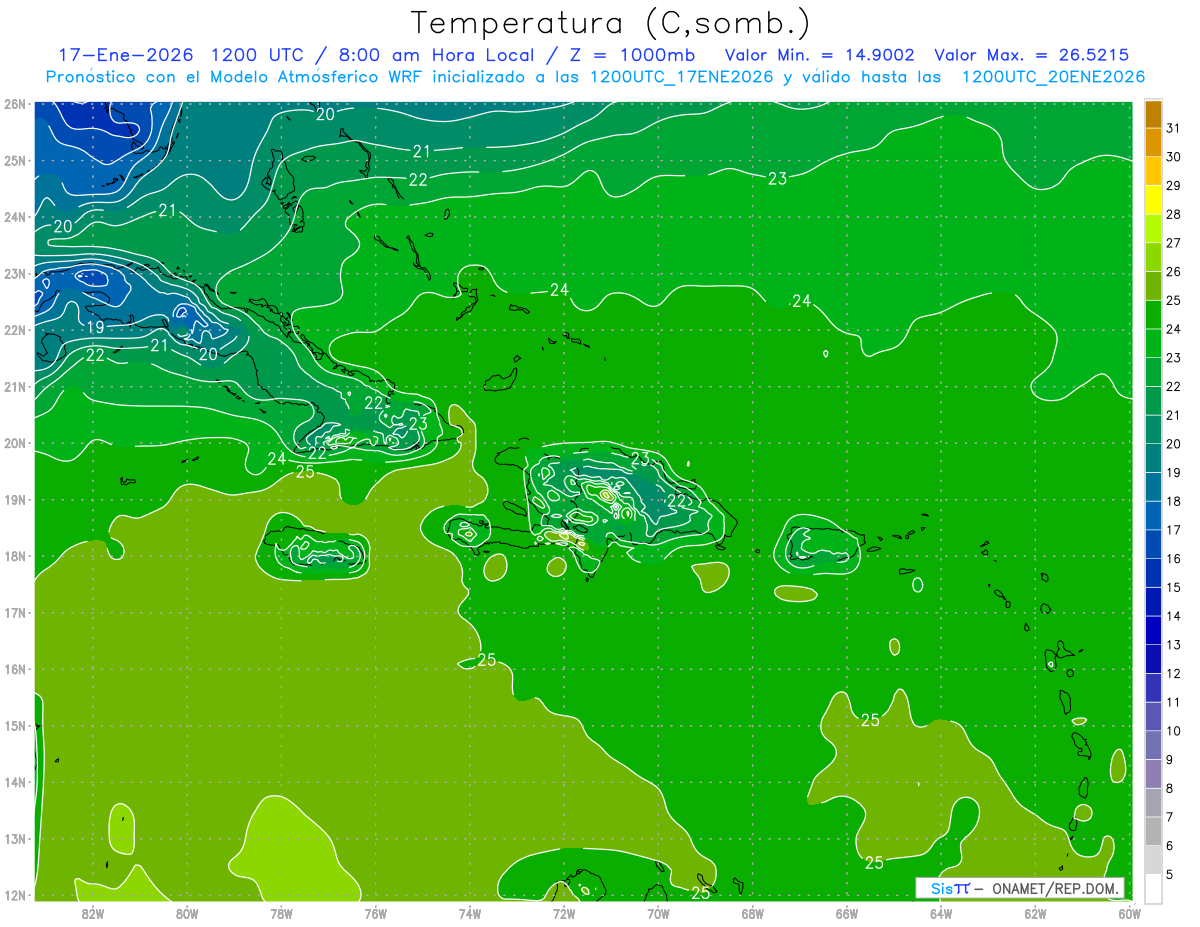Click the 66W longitude axis label
The image size is (1200, 927).
[847, 913]
